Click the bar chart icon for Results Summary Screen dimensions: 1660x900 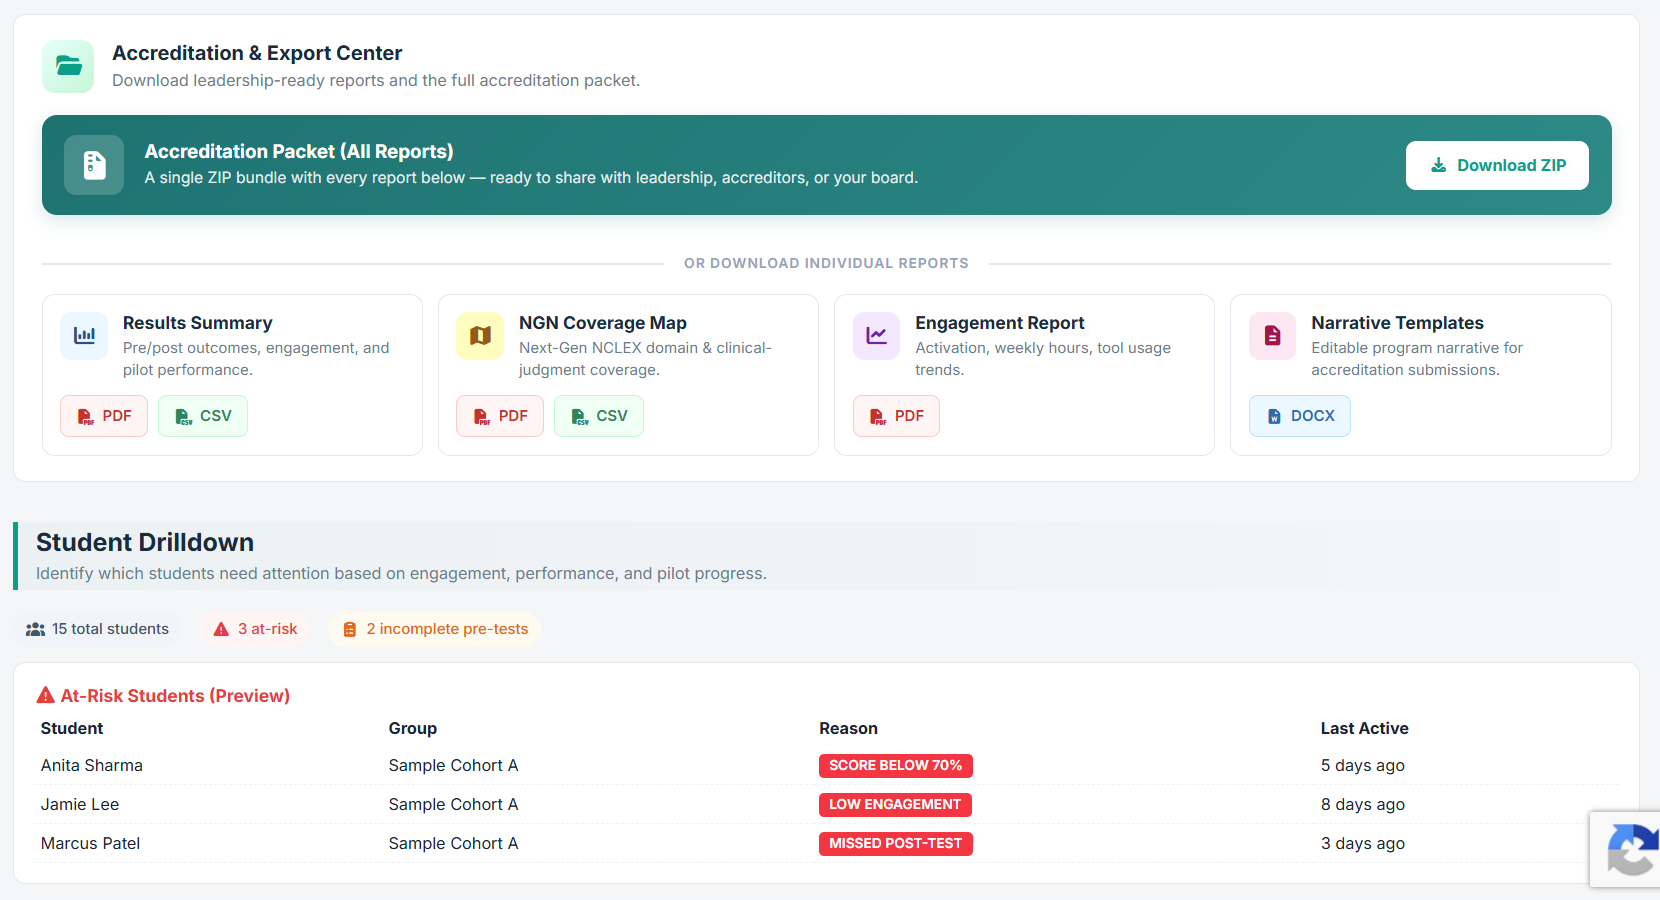pos(84,336)
